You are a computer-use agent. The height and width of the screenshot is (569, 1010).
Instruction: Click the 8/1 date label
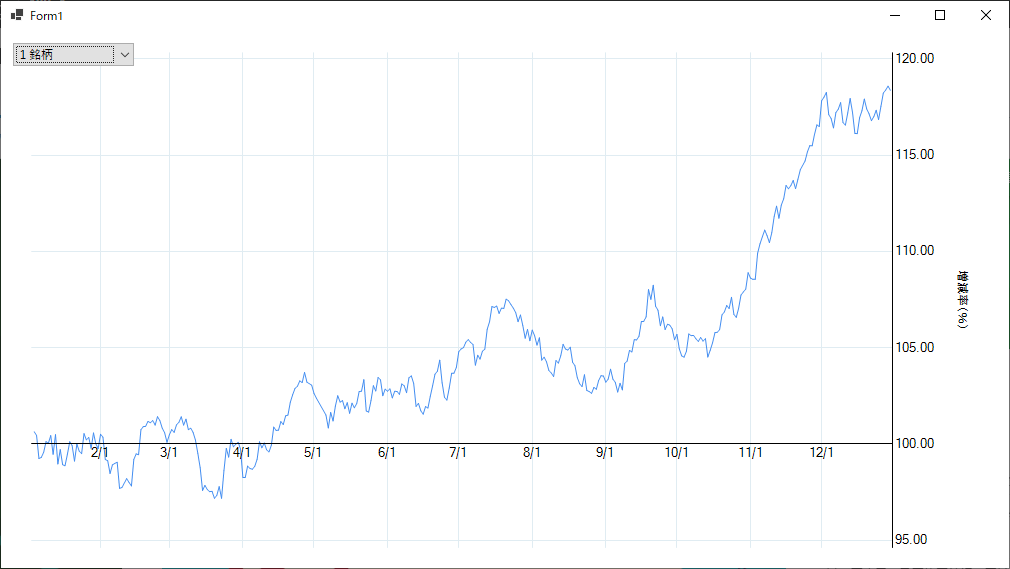tap(532, 453)
